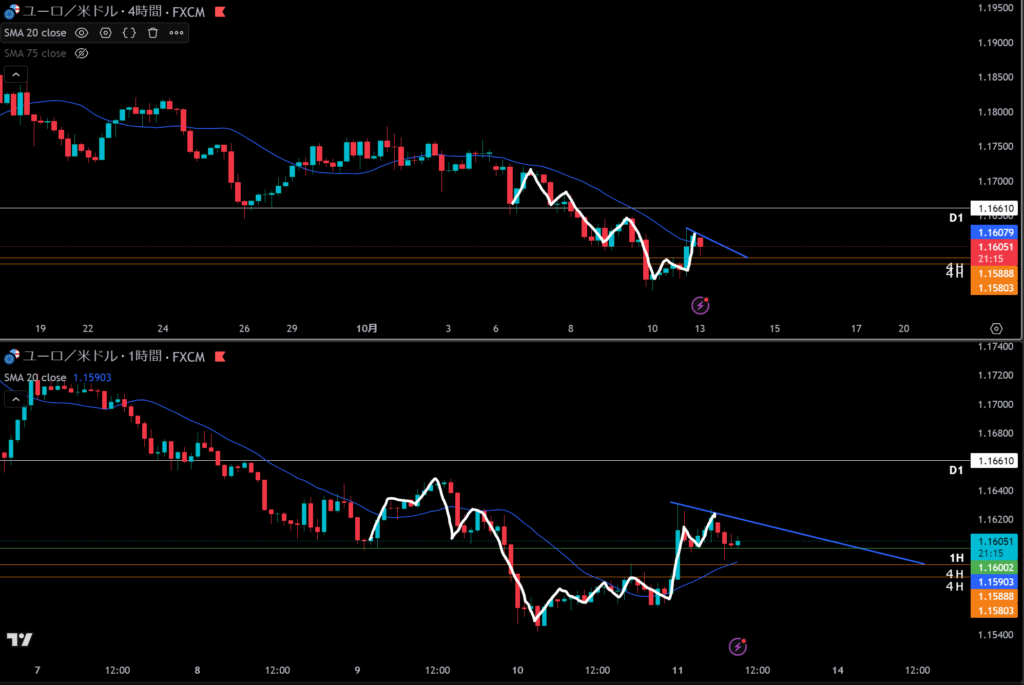Open the lightning event icon on 4-hour chart
Image resolution: width=1024 pixels, height=685 pixels.
(x=701, y=302)
